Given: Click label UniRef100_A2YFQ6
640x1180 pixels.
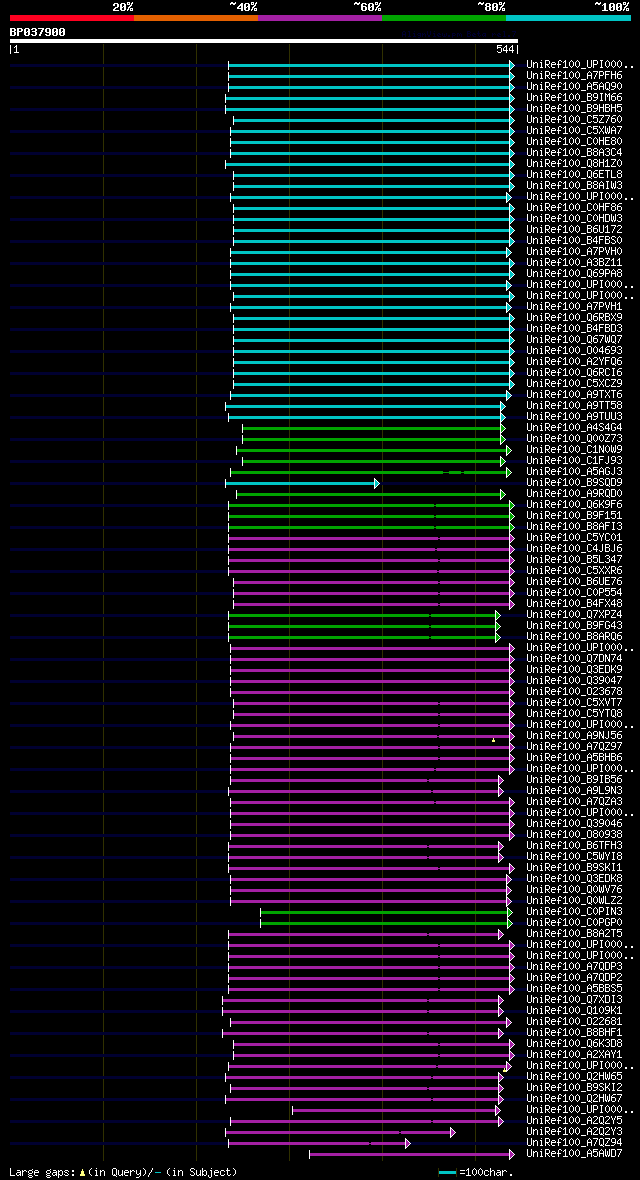Looking at the screenshot, I should pos(574,362).
